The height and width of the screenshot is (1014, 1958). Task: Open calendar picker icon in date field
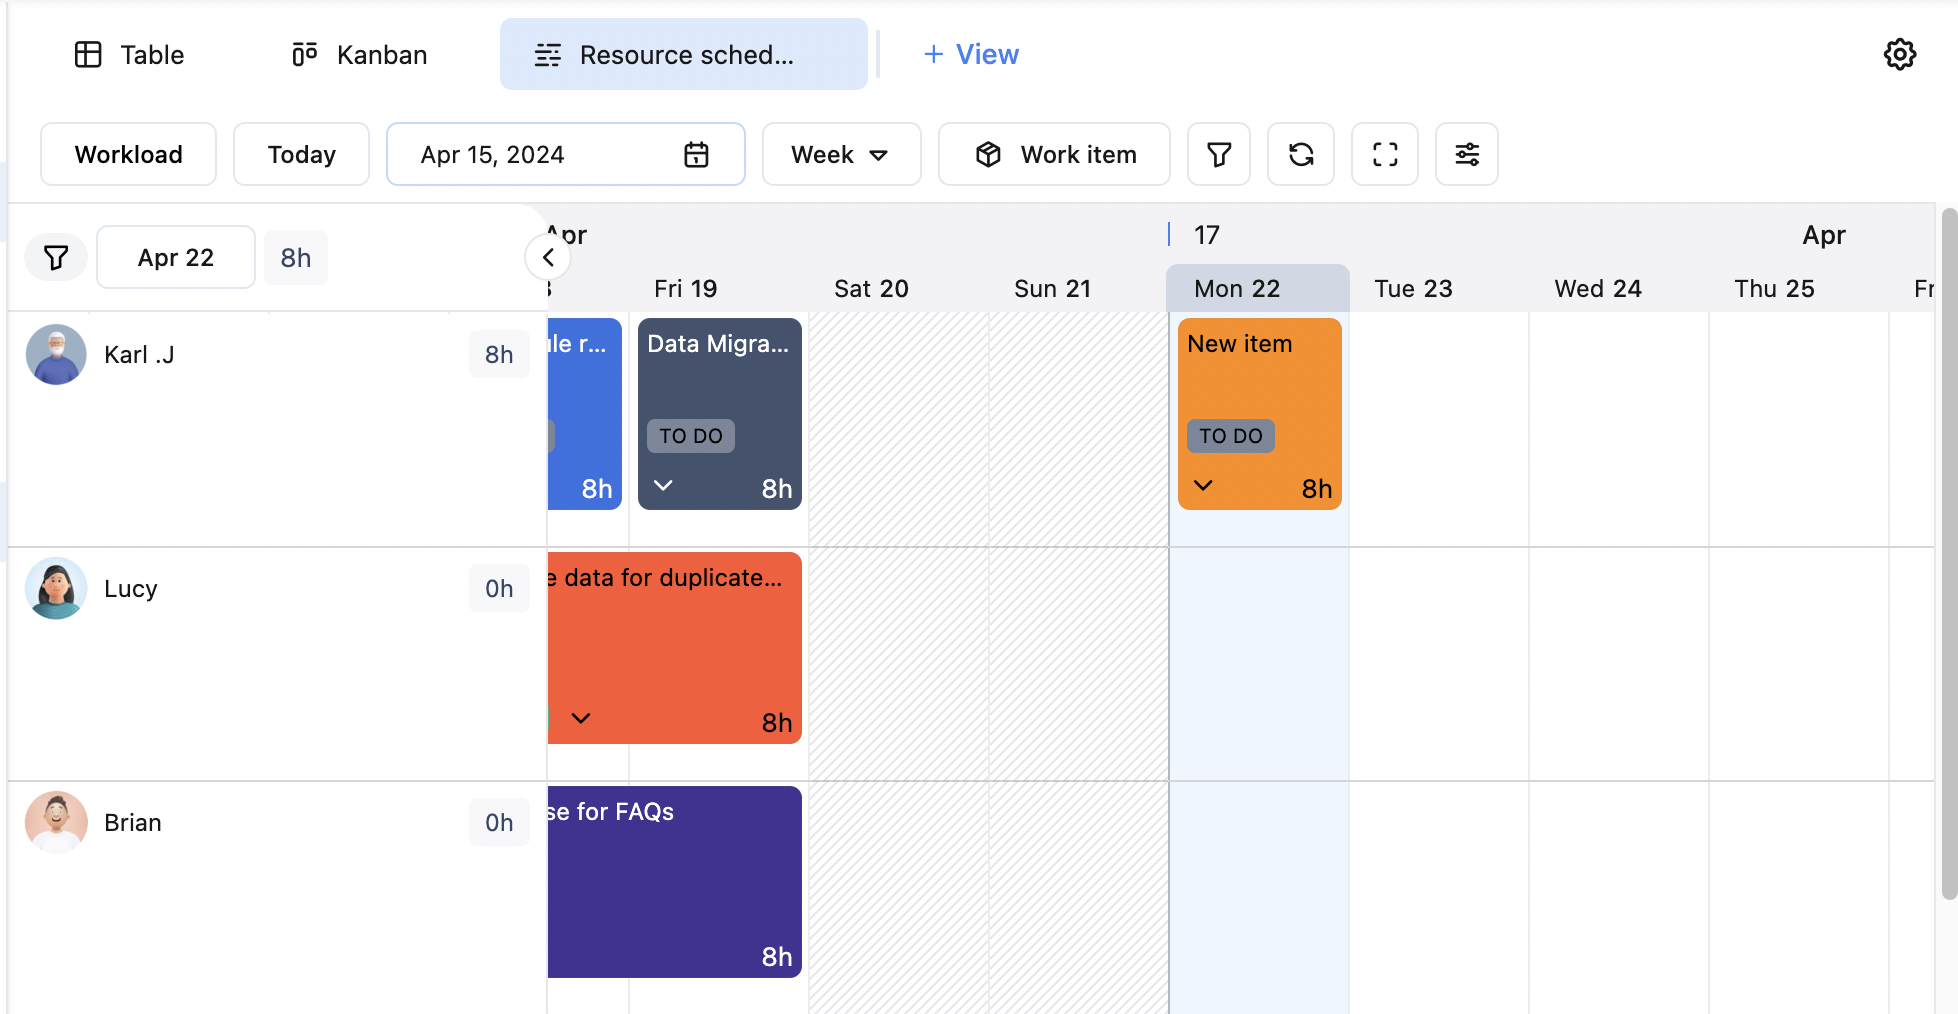click(696, 154)
